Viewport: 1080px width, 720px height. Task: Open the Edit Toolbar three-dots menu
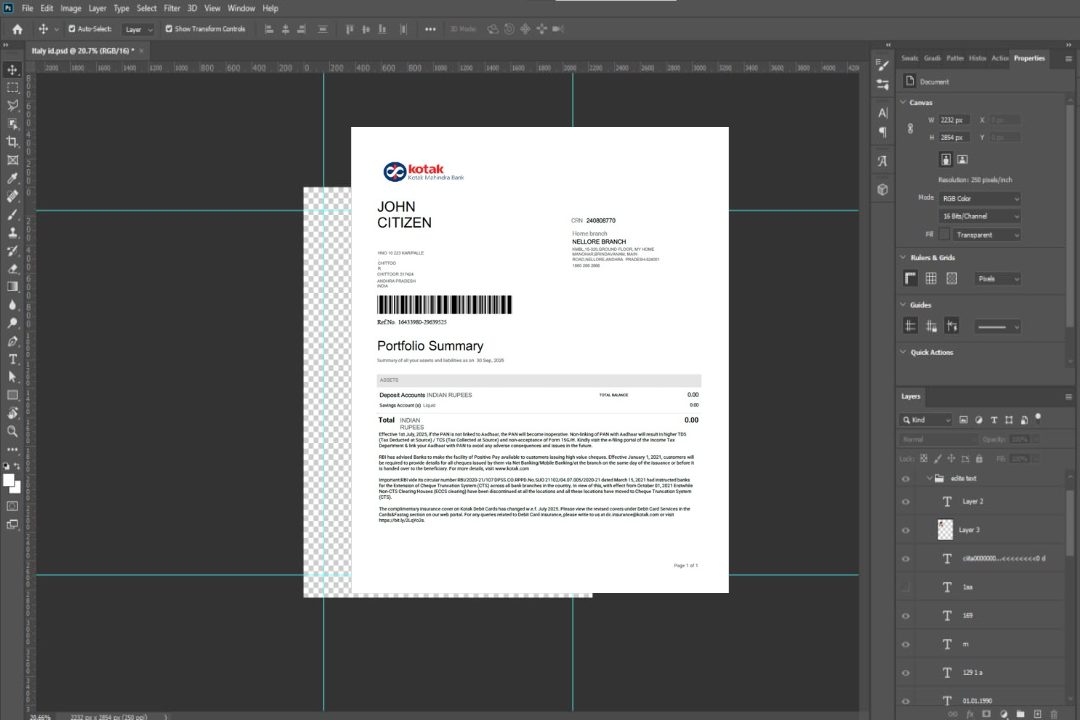pos(12,449)
